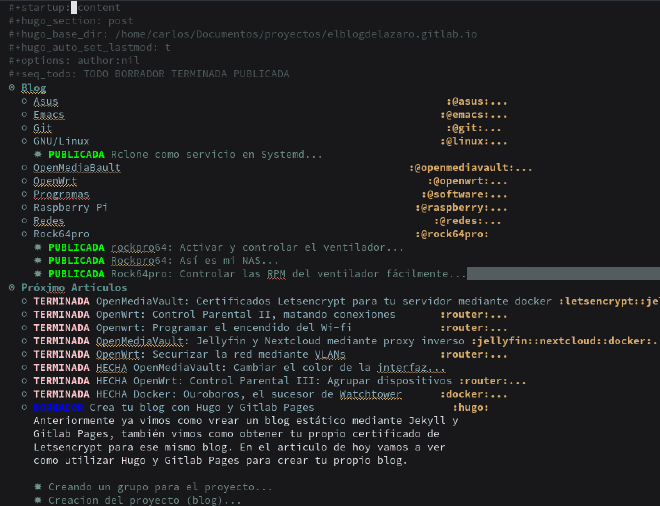
Task: Click the #+options: author:nil line
Action: point(74,60)
